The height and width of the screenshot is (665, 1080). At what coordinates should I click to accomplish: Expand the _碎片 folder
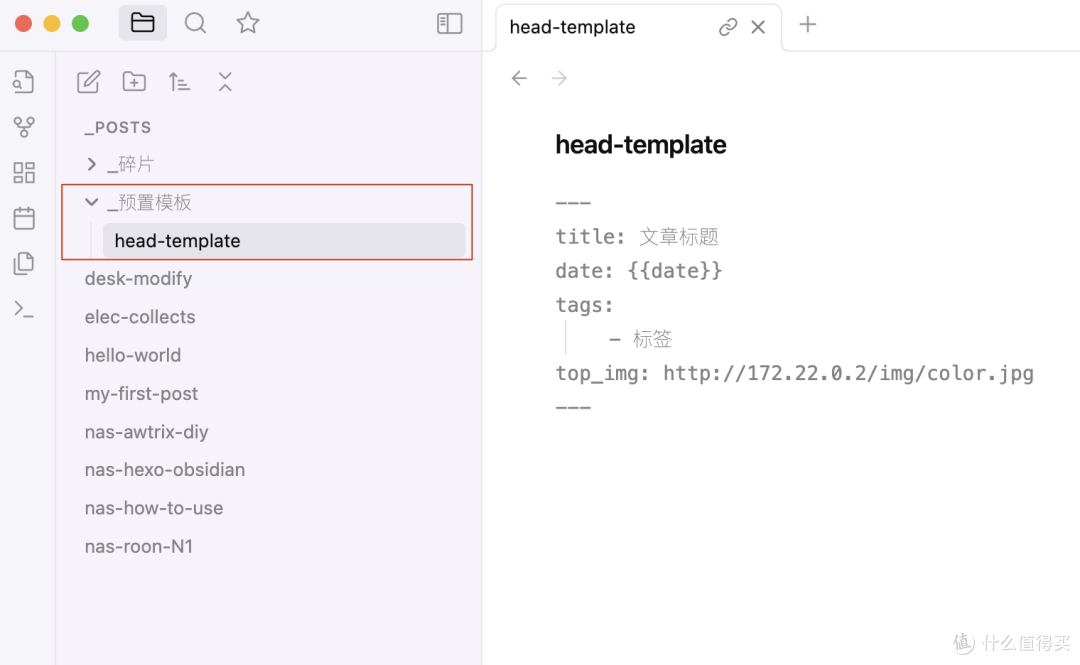[91, 163]
